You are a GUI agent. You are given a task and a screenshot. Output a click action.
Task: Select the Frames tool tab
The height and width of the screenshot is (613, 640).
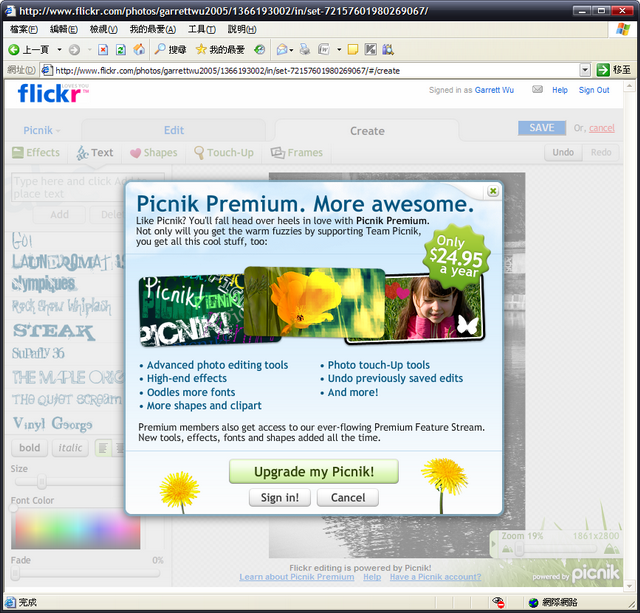[297, 153]
